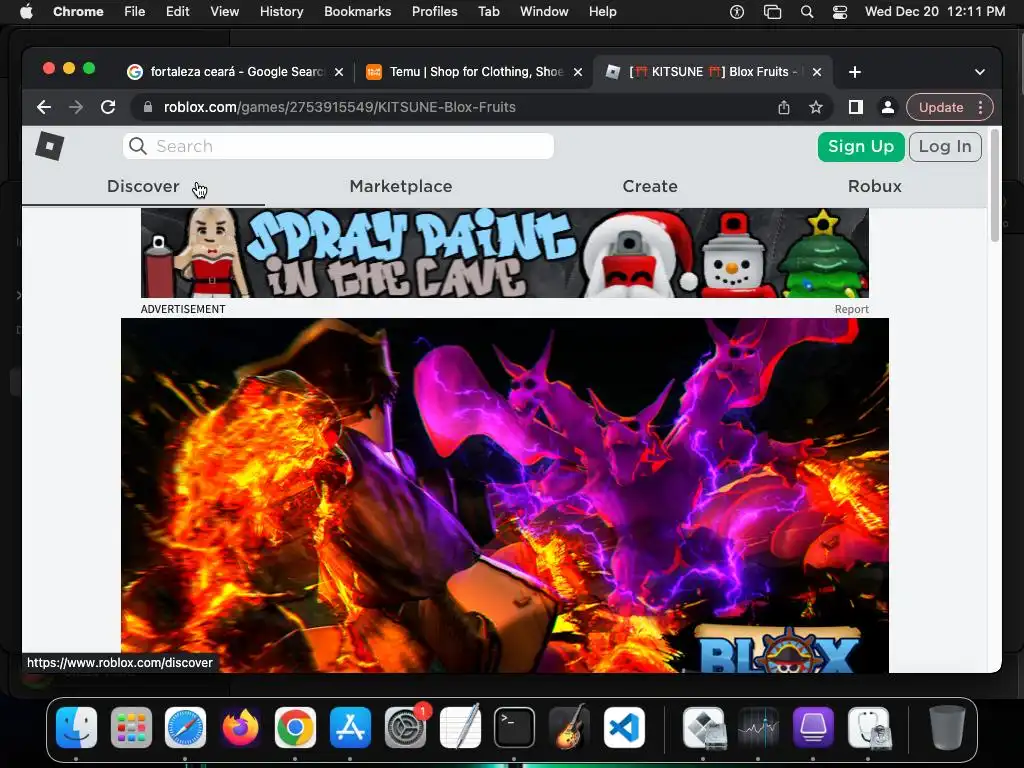The image size is (1024, 768).
Task: Open Apple Configurator purple dock icon
Action: (x=813, y=728)
